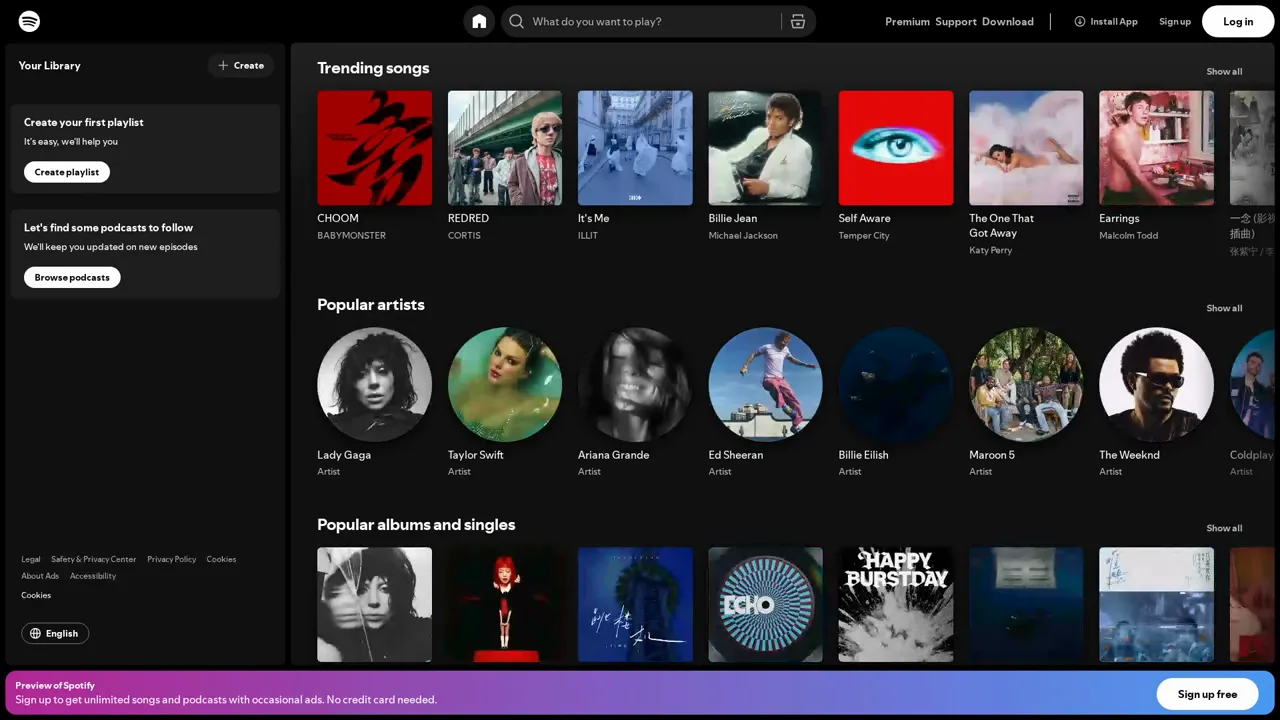Click the Cookies link beside Privacy Policy
The image size is (1280, 720).
(x=221, y=559)
